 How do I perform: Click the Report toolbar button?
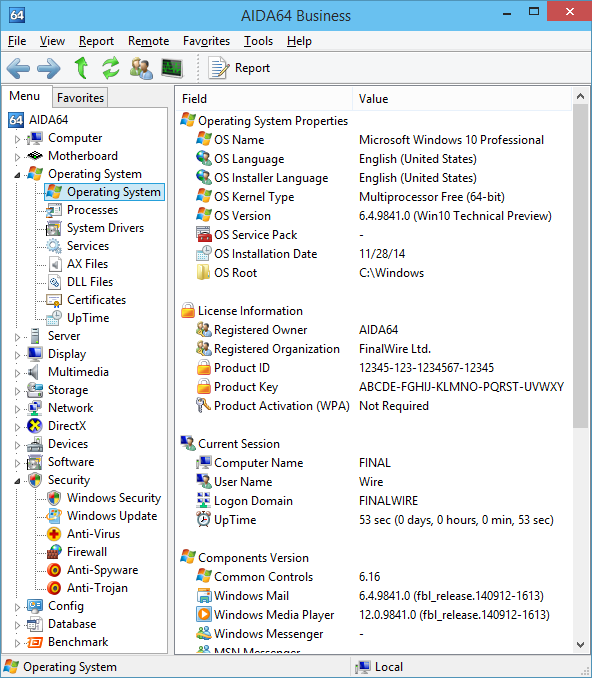click(240, 68)
